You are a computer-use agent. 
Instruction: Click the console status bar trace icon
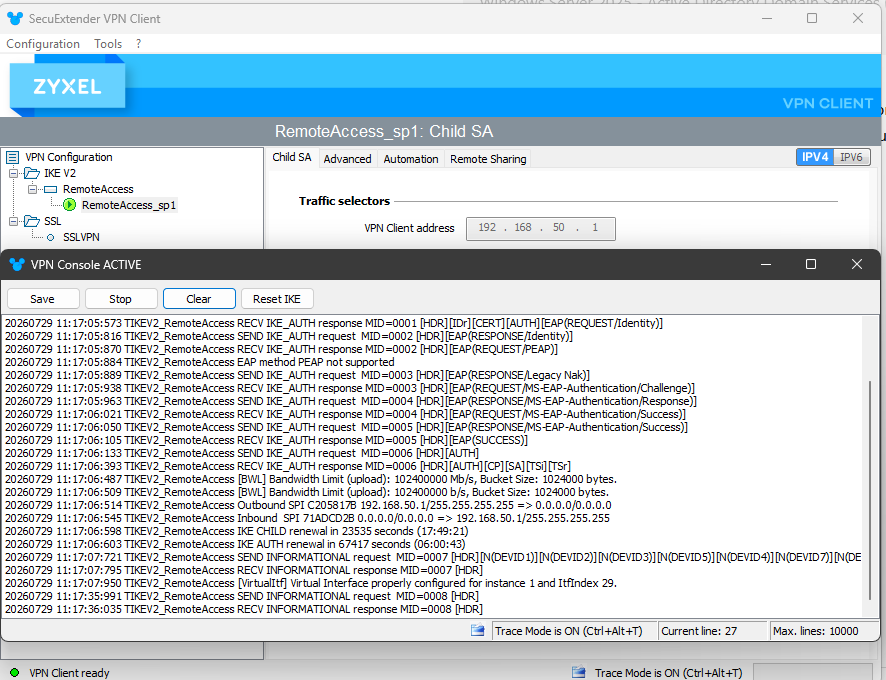click(x=477, y=630)
